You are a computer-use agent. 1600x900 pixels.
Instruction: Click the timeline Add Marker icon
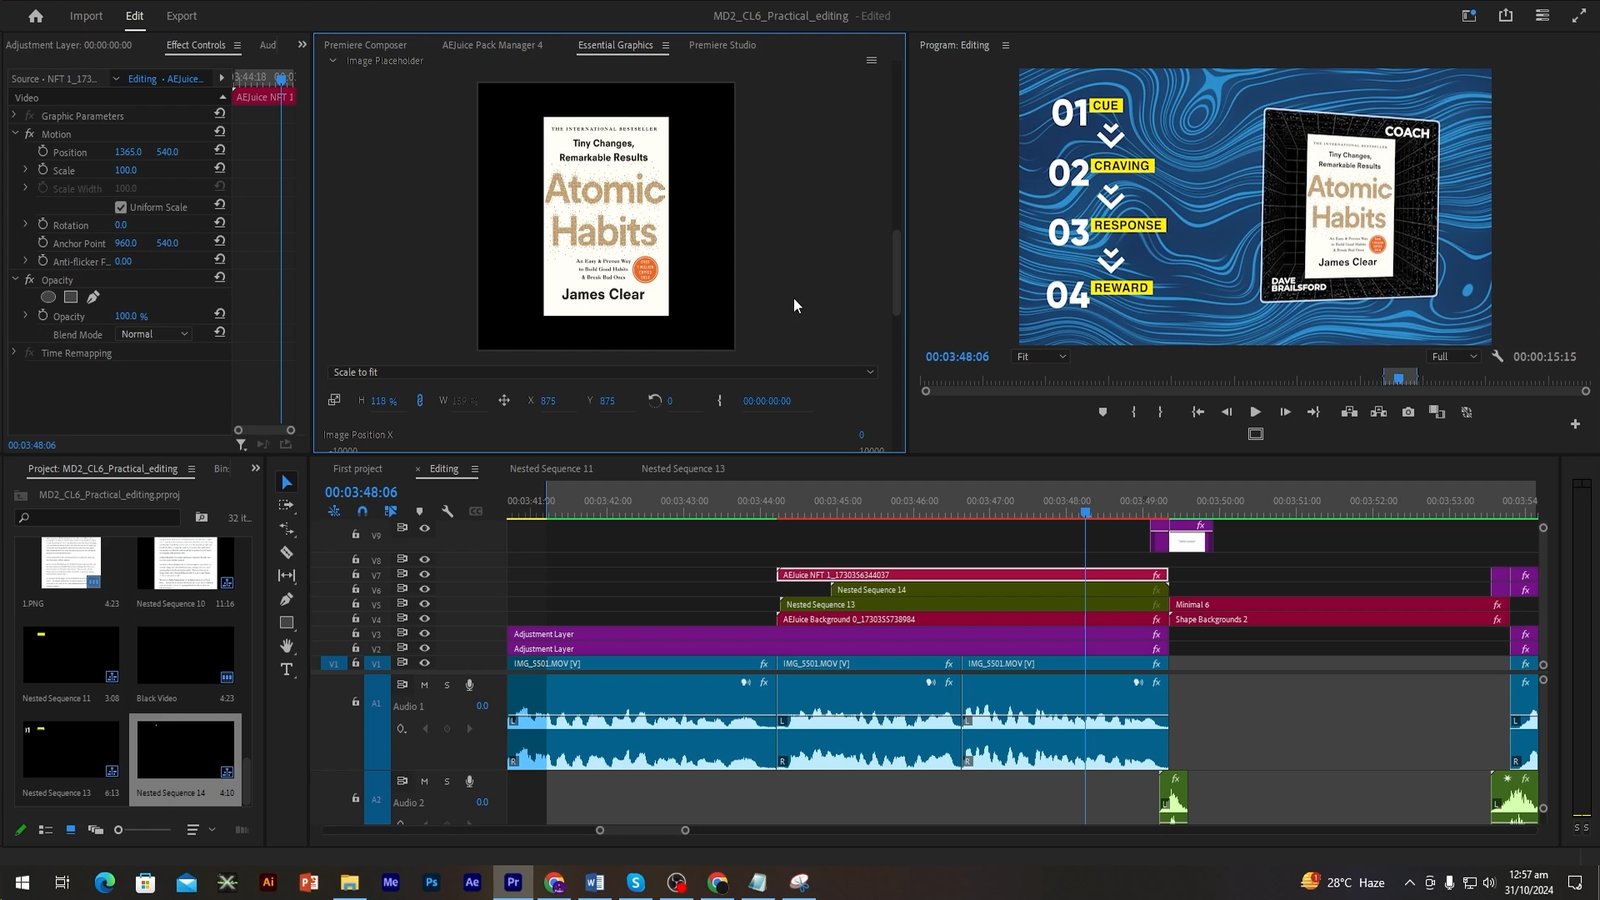click(x=419, y=511)
